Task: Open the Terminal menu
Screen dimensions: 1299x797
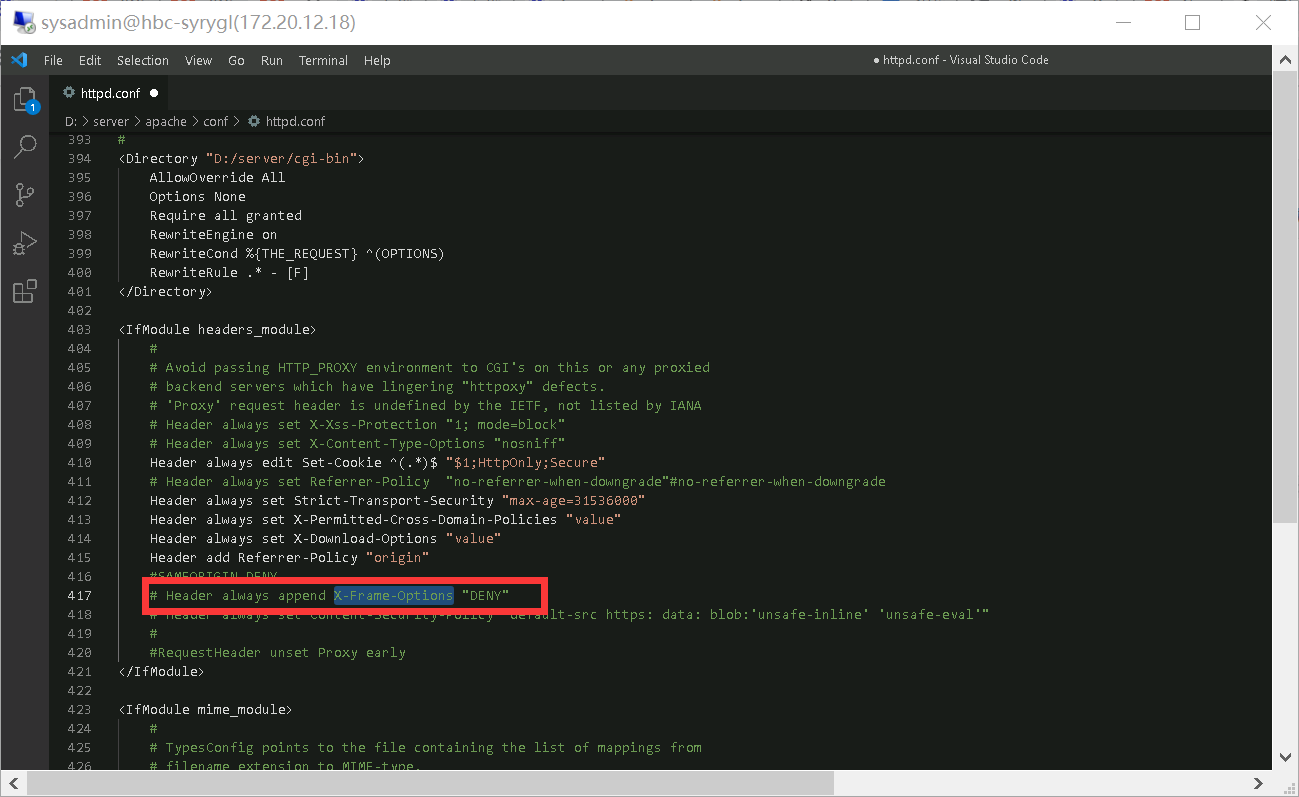Action: point(322,60)
